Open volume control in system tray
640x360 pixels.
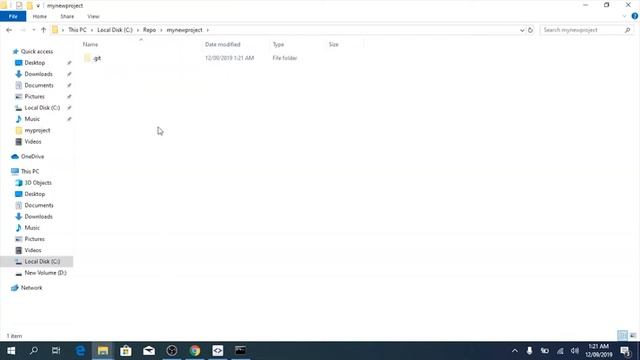pyautogui.click(x=575, y=351)
